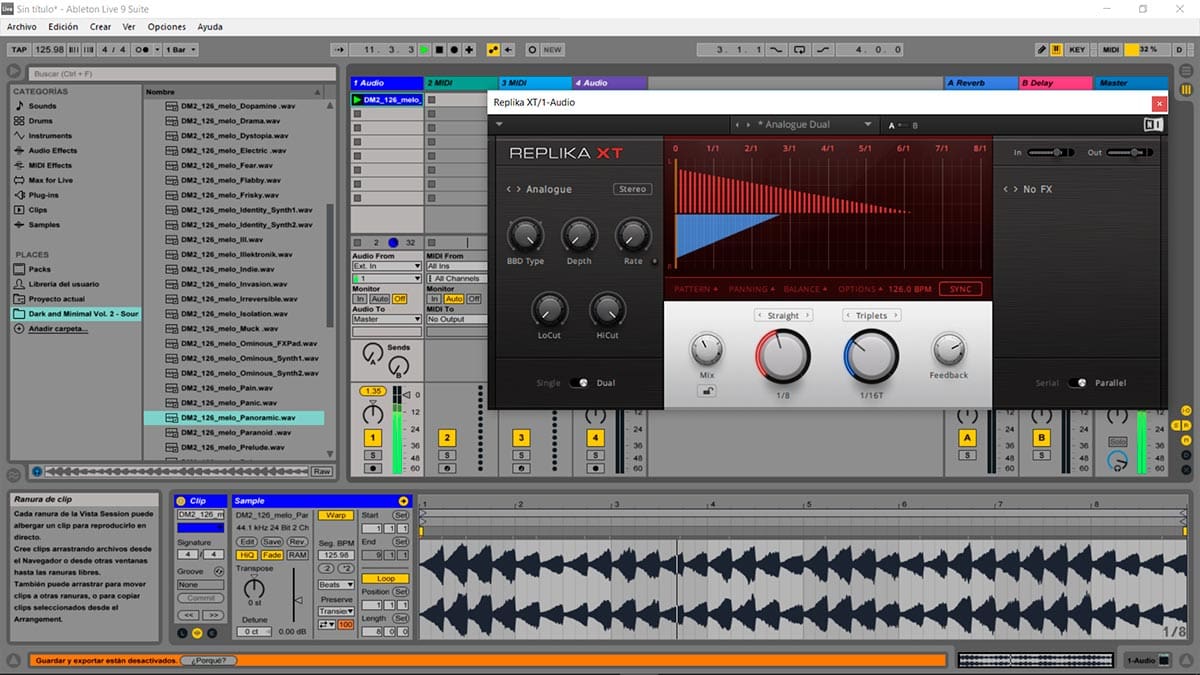Click the In level slider in Replika
The image size is (1200, 675).
[x=1051, y=152]
